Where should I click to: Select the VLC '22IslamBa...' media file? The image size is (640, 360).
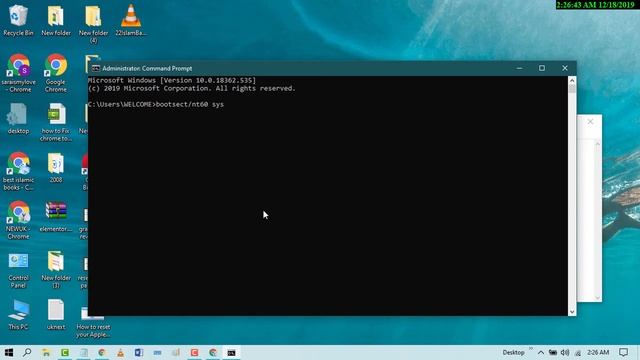[x=131, y=20]
